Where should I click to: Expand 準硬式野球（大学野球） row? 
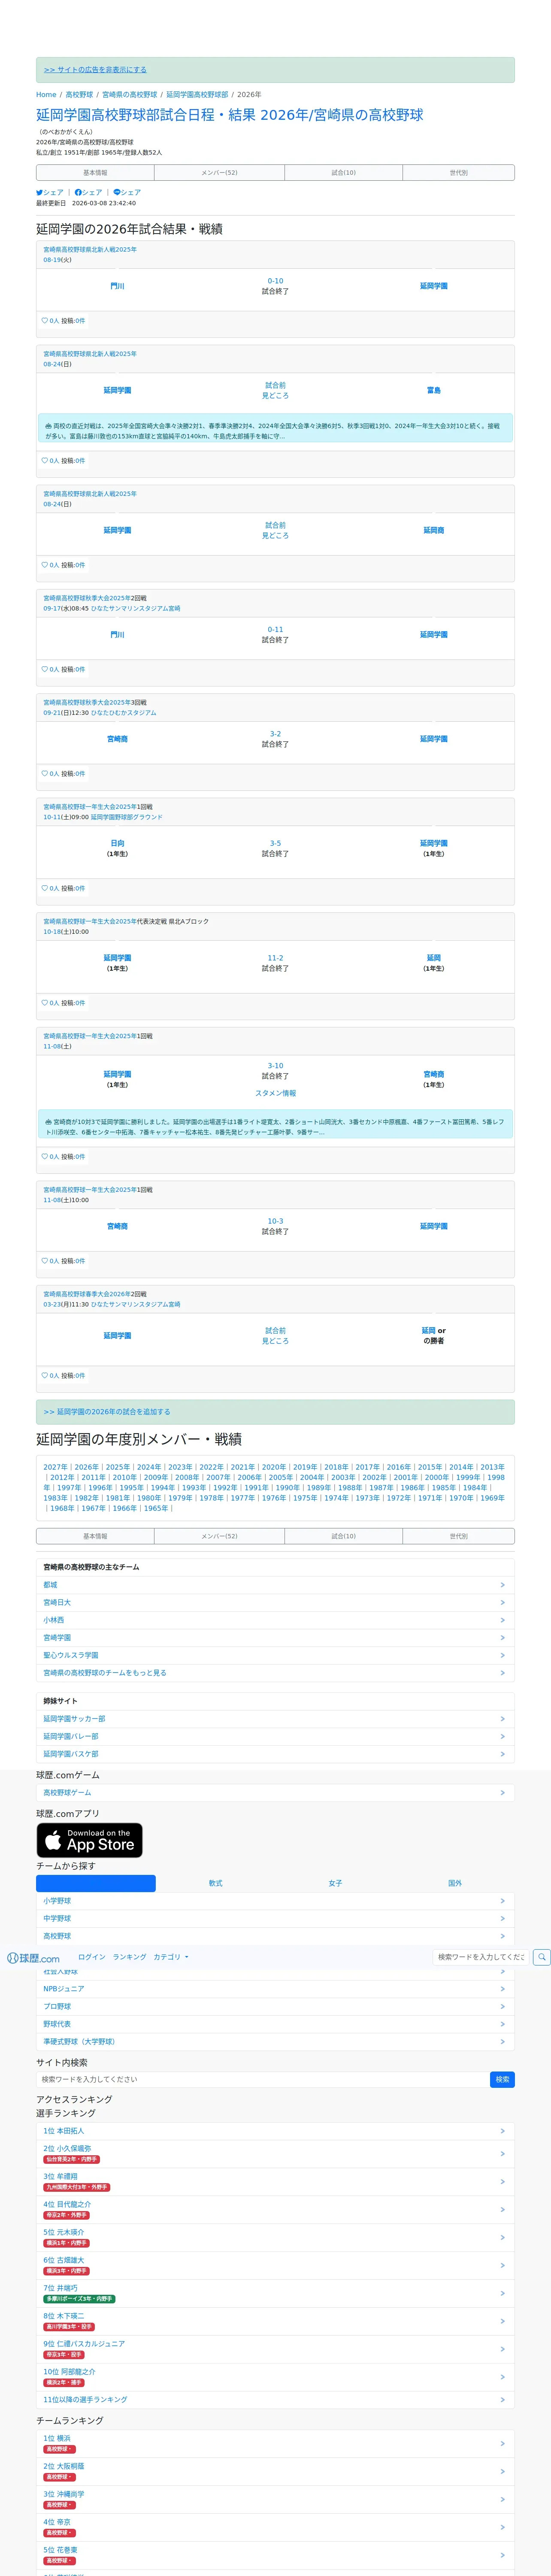[275, 2041]
